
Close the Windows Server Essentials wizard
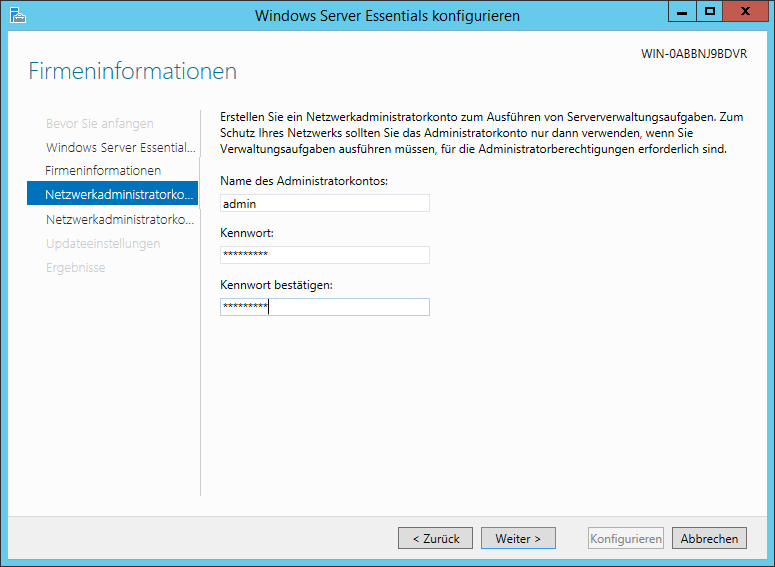click(745, 11)
